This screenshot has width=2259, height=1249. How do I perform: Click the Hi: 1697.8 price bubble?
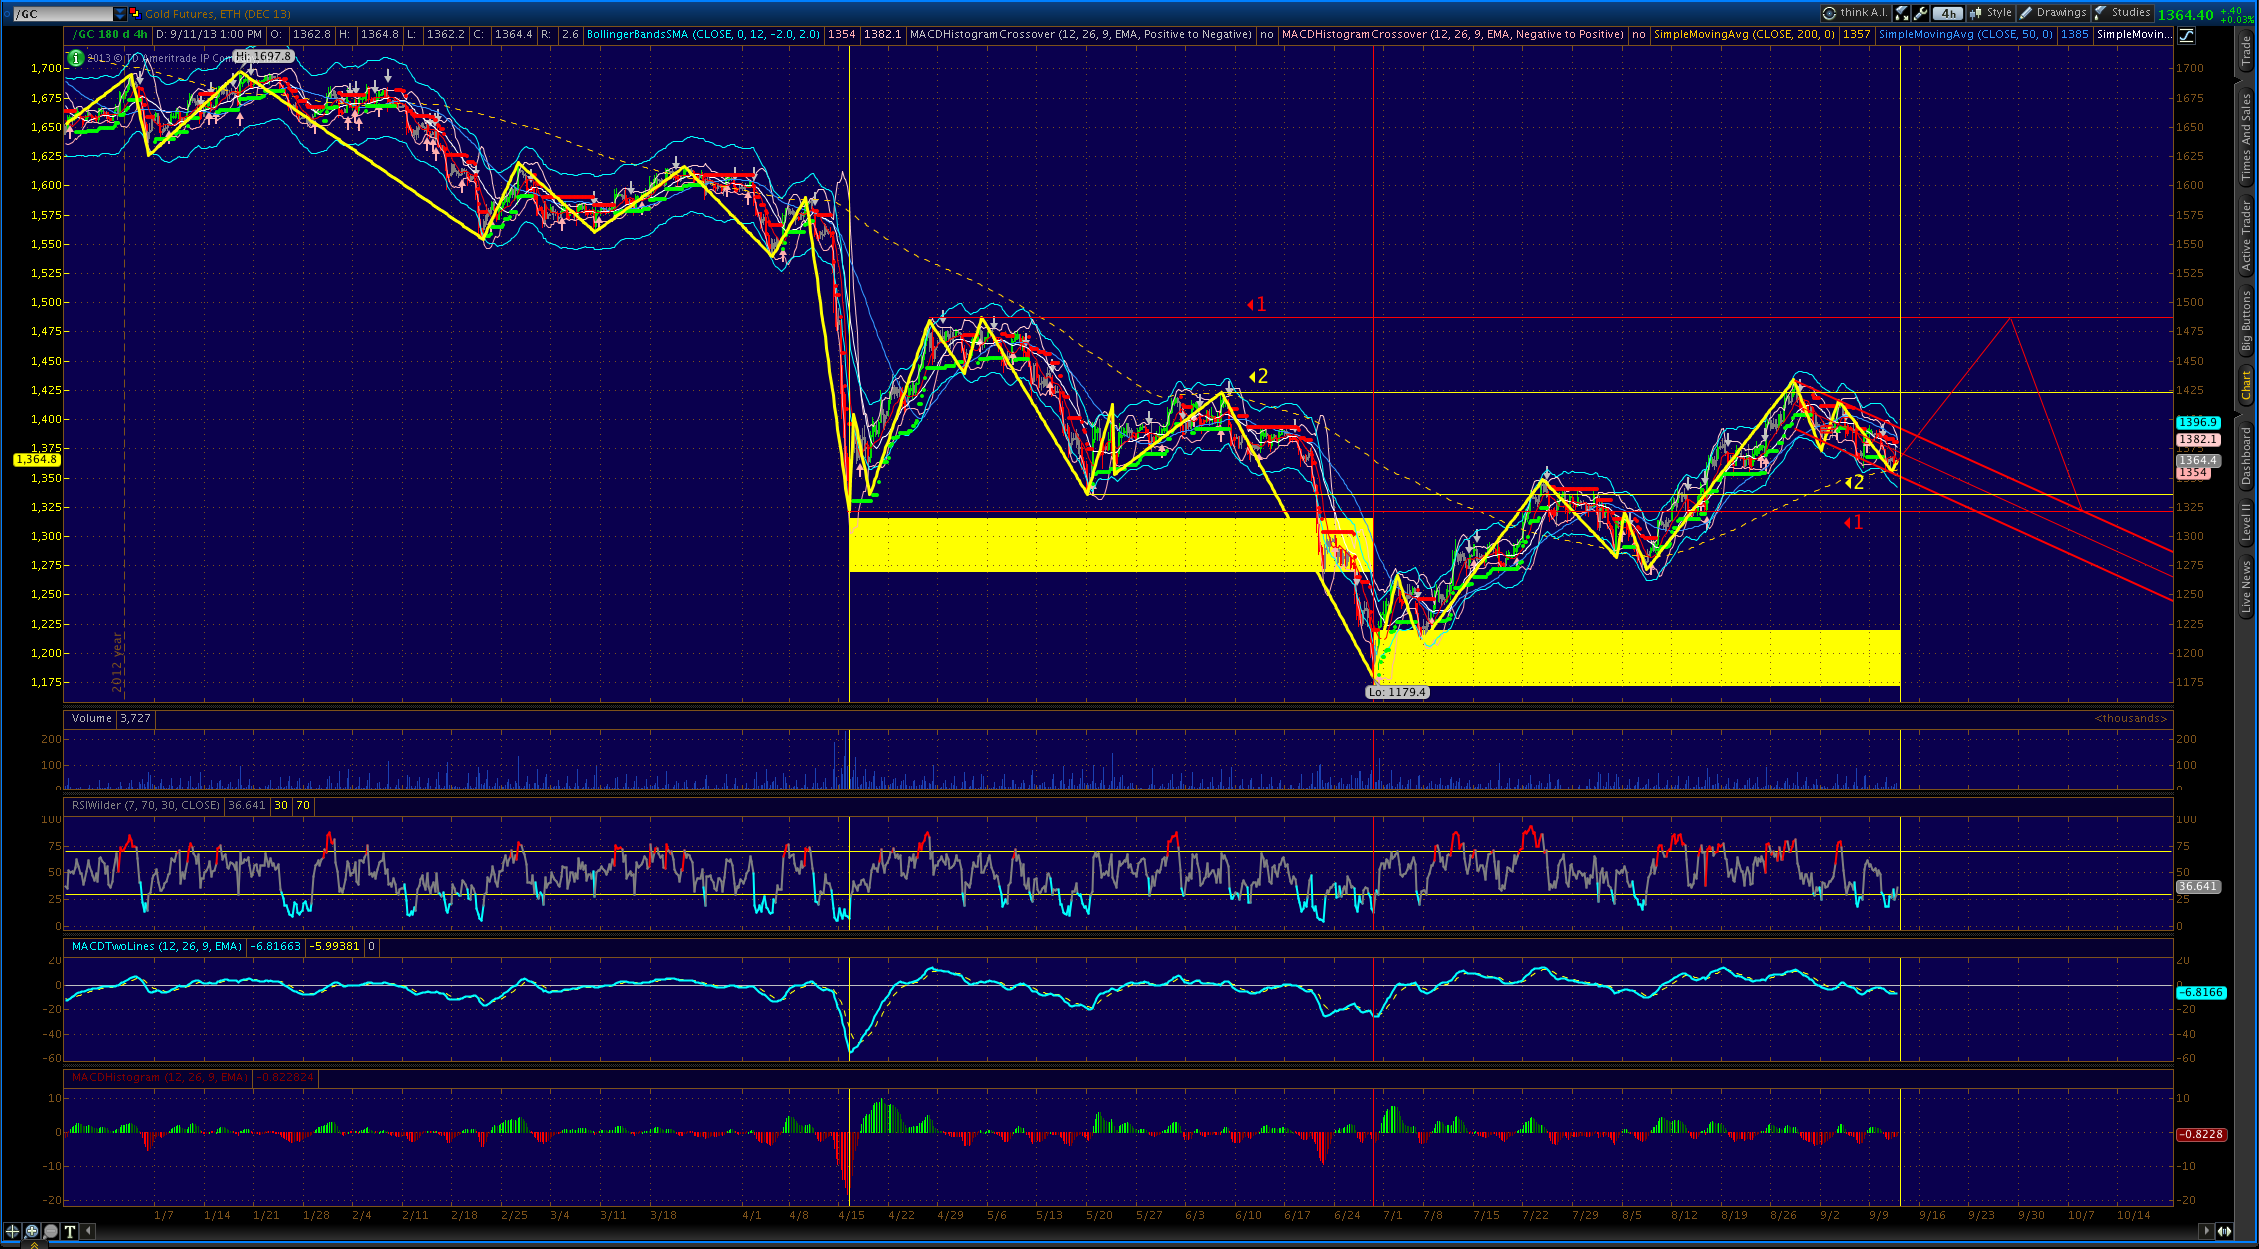click(264, 57)
